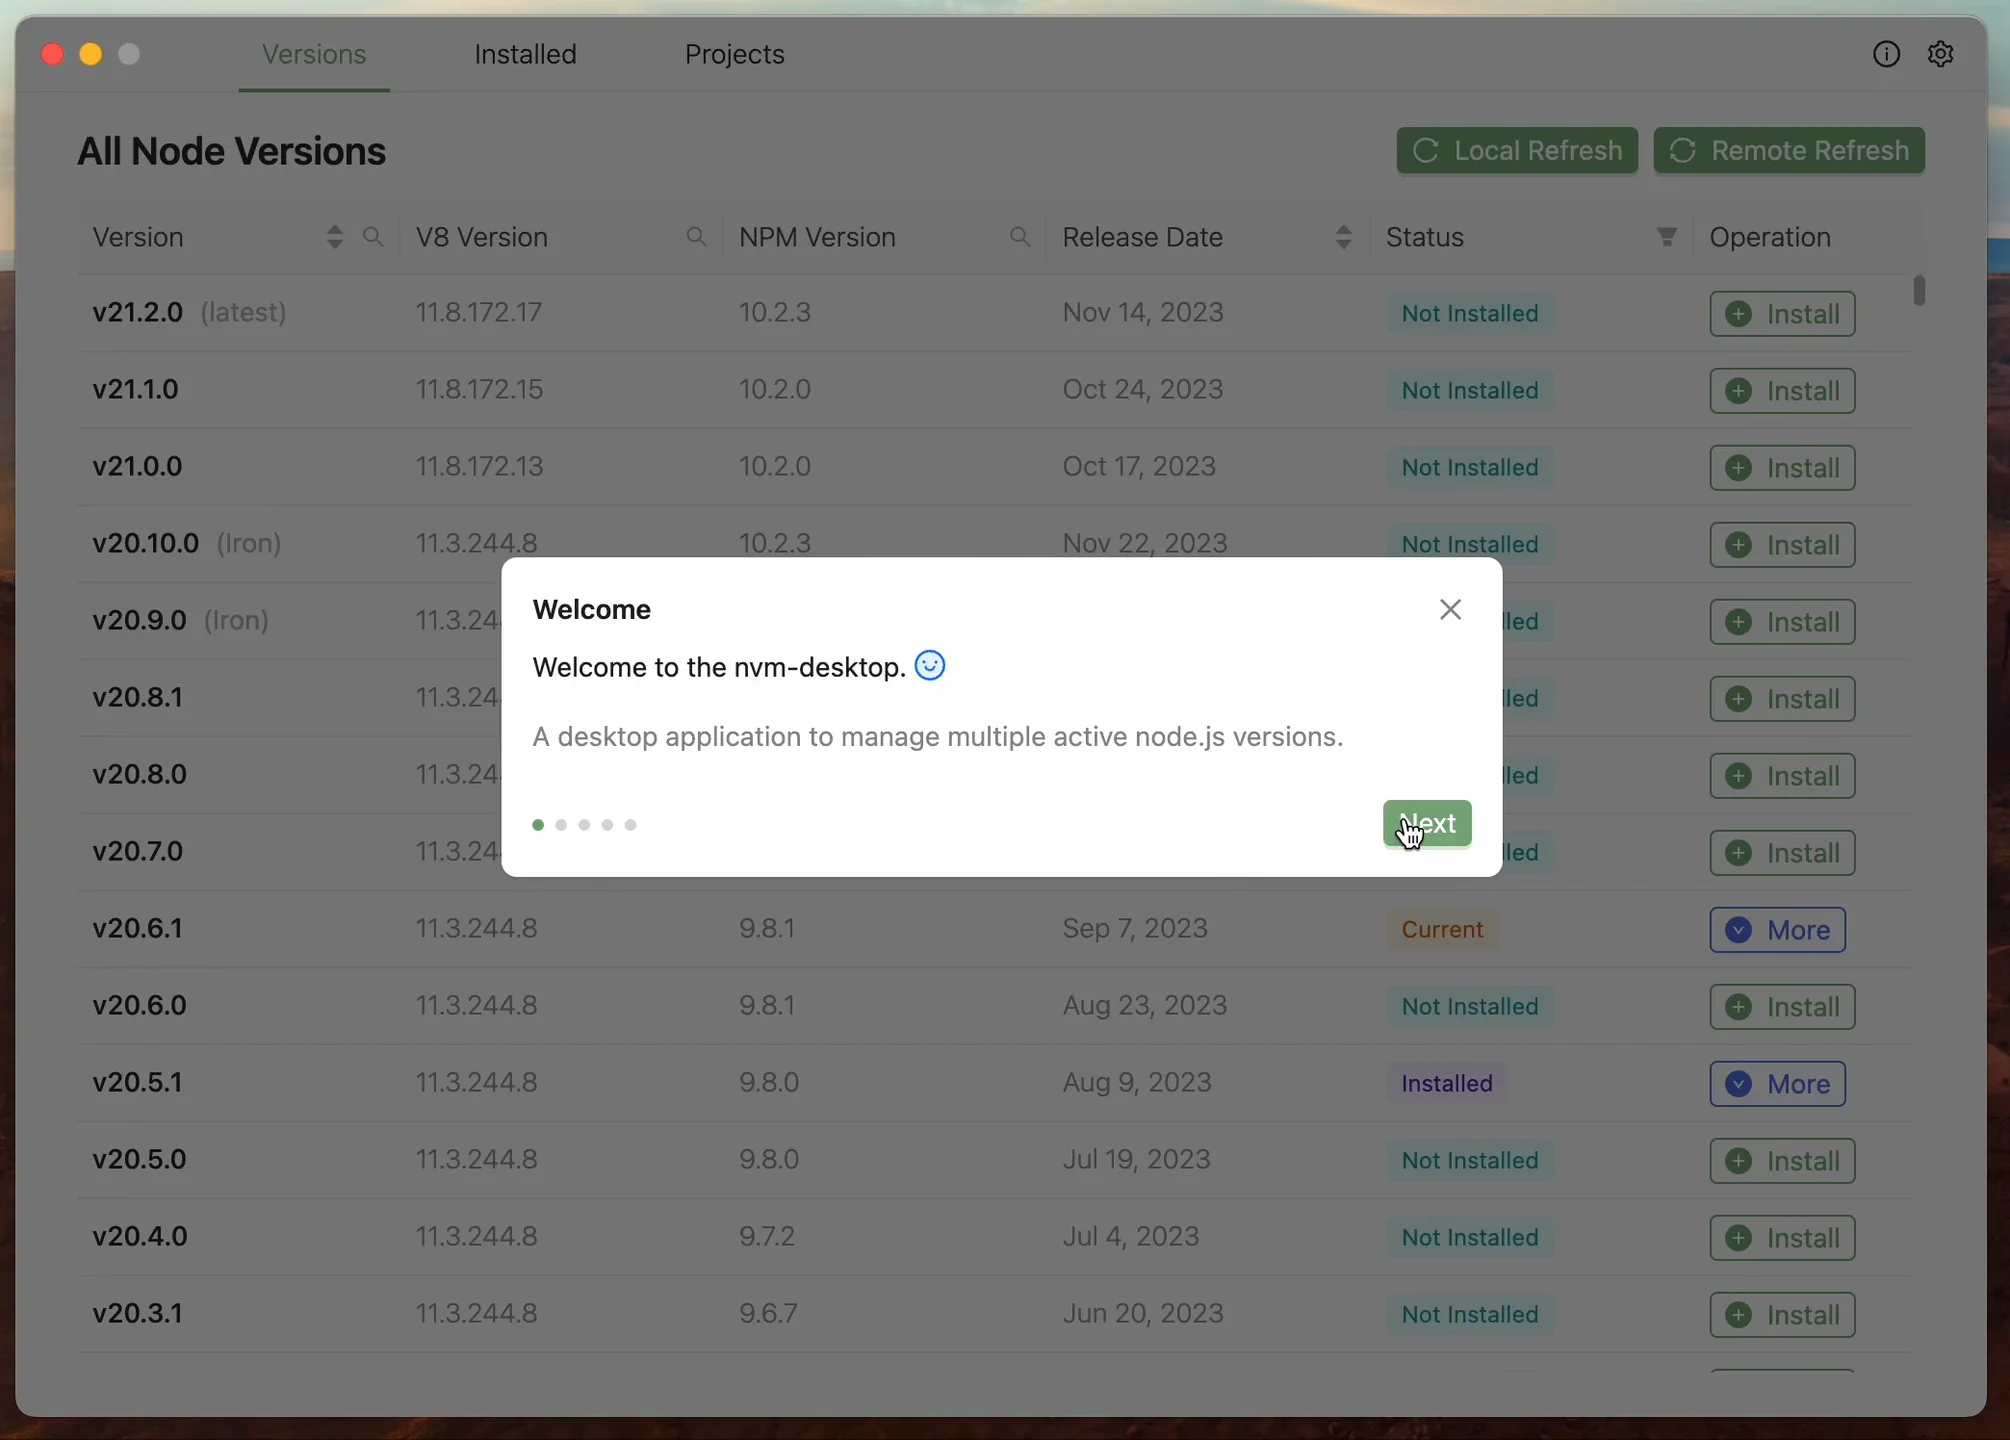Switch to the Installed tab
Viewport: 2010px width, 1440px height.
pos(525,54)
